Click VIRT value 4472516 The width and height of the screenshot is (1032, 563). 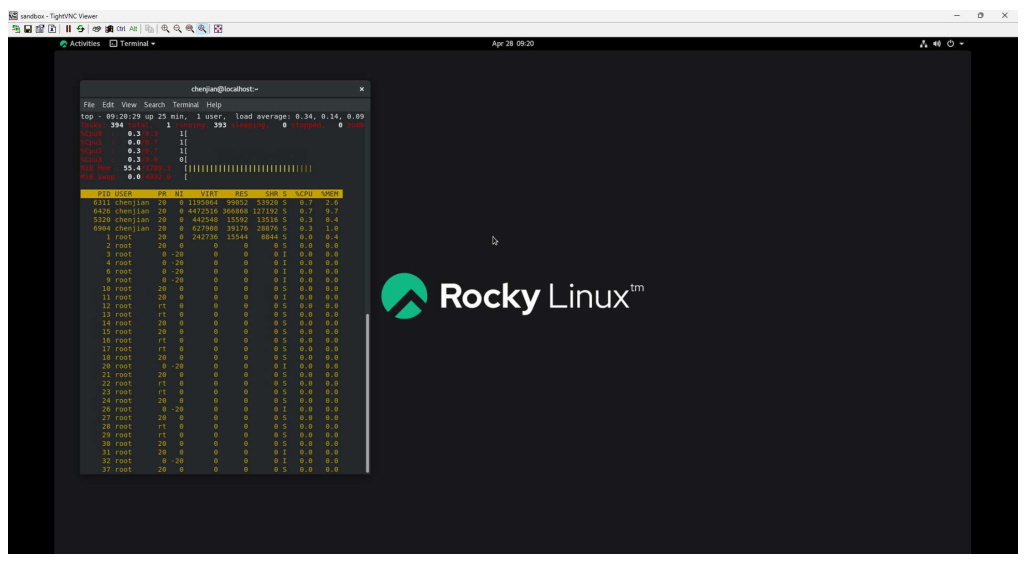click(203, 211)
